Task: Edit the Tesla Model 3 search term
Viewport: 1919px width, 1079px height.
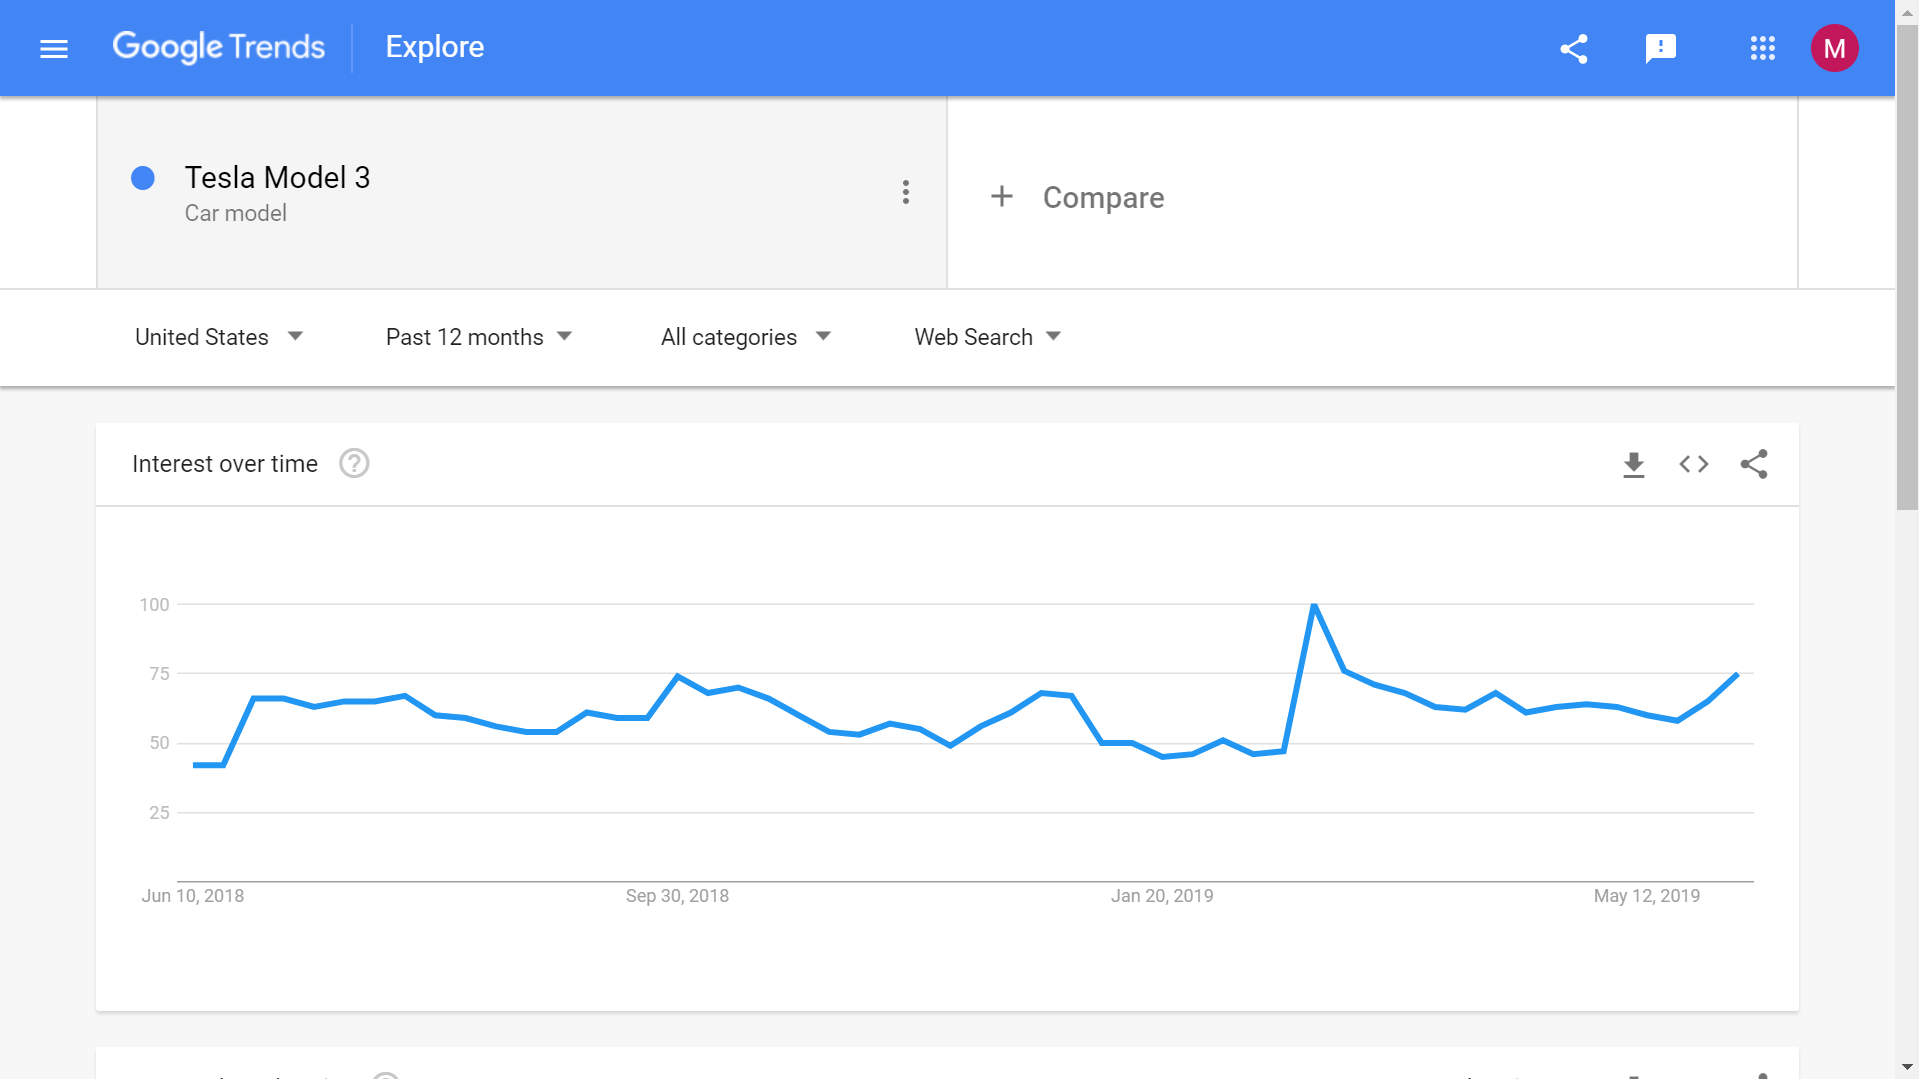Action: (x=277, y=177)
